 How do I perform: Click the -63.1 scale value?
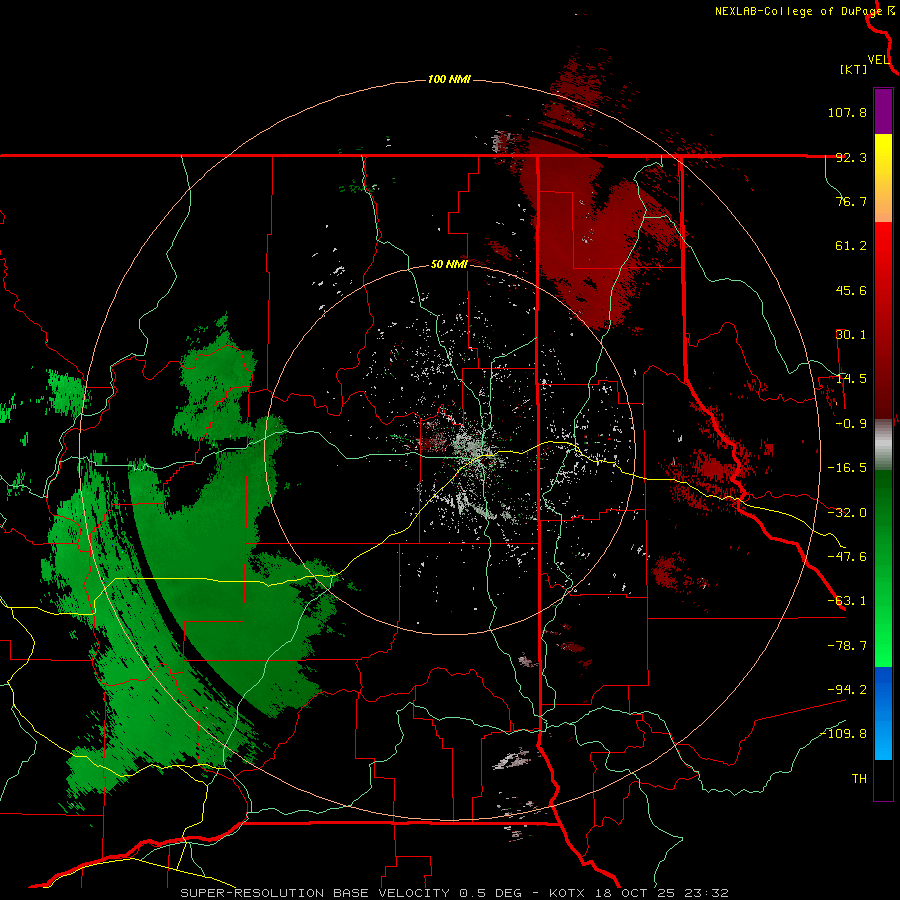[x=847, y=601]
